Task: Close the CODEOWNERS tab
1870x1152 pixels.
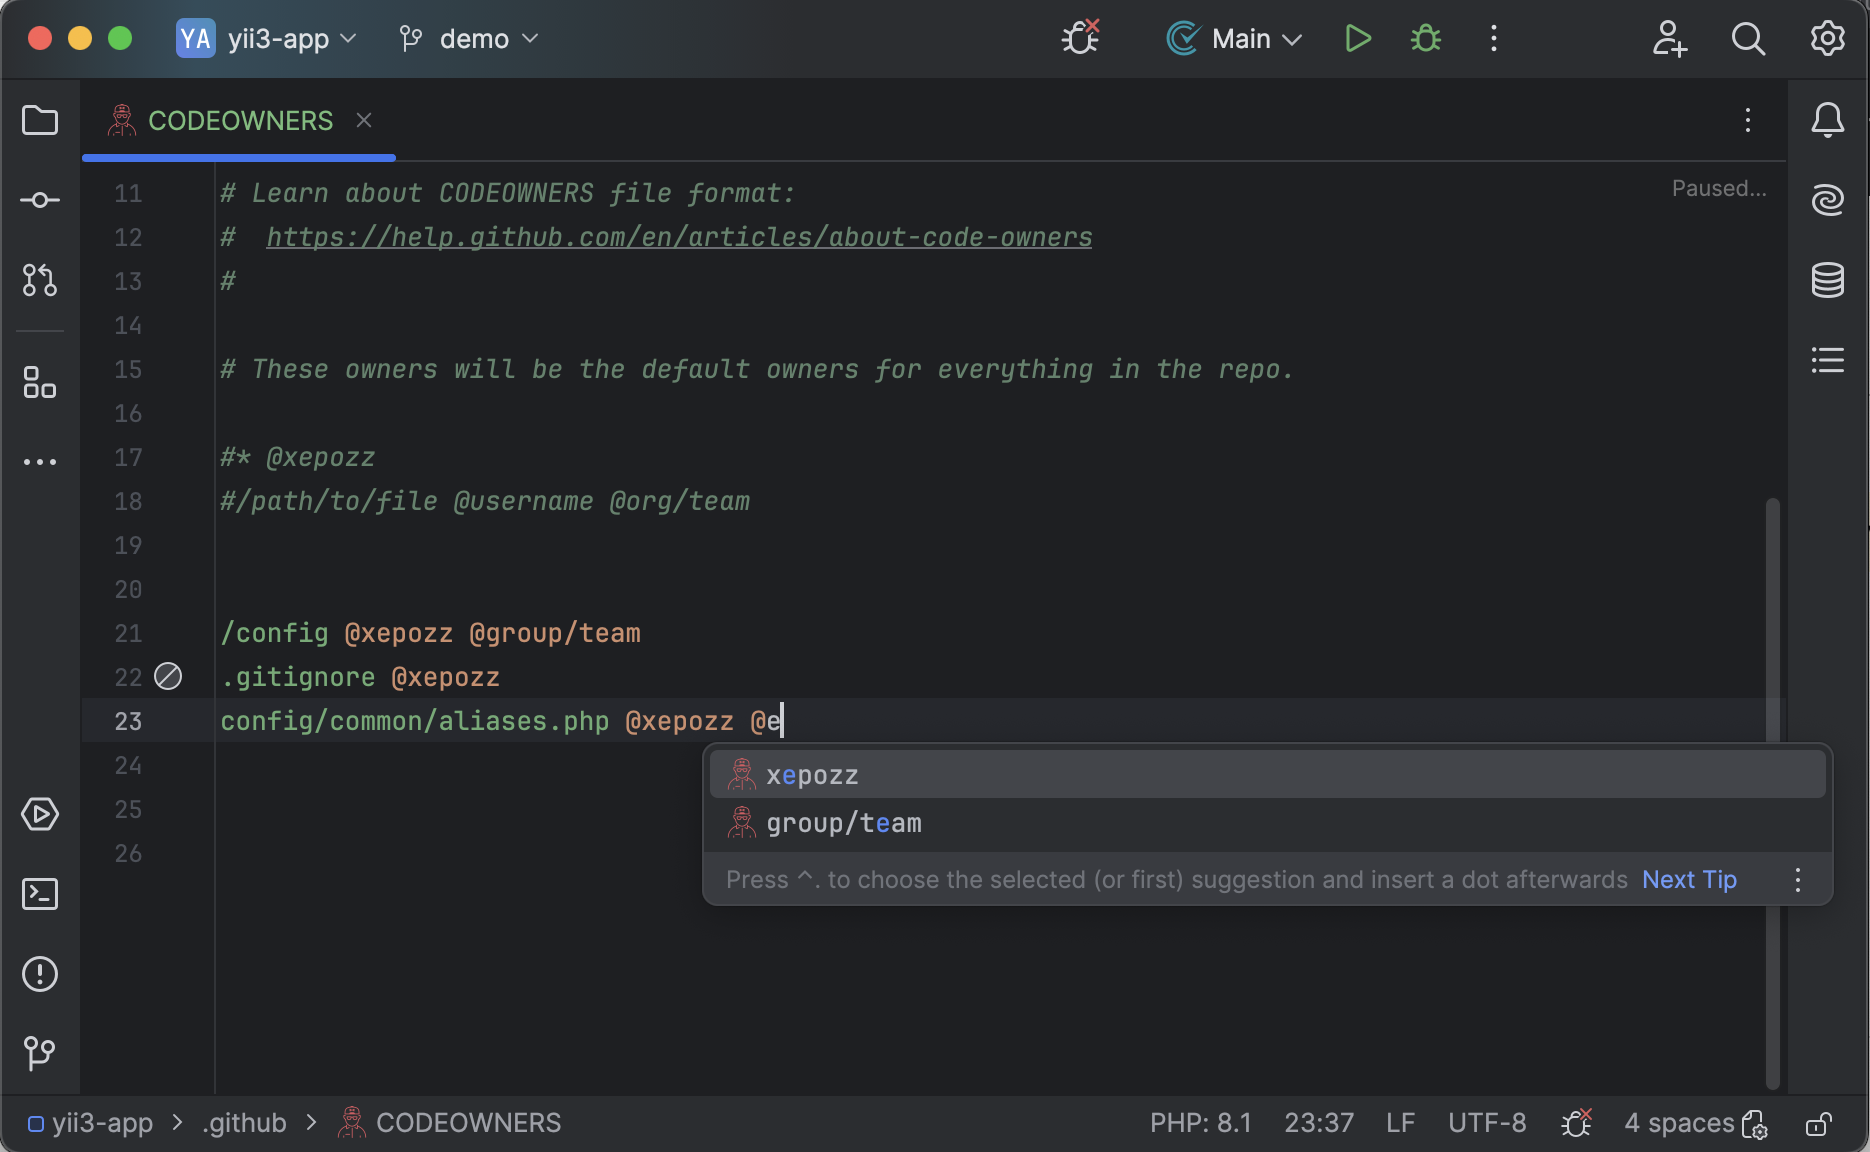Action: tap(364, 121)
